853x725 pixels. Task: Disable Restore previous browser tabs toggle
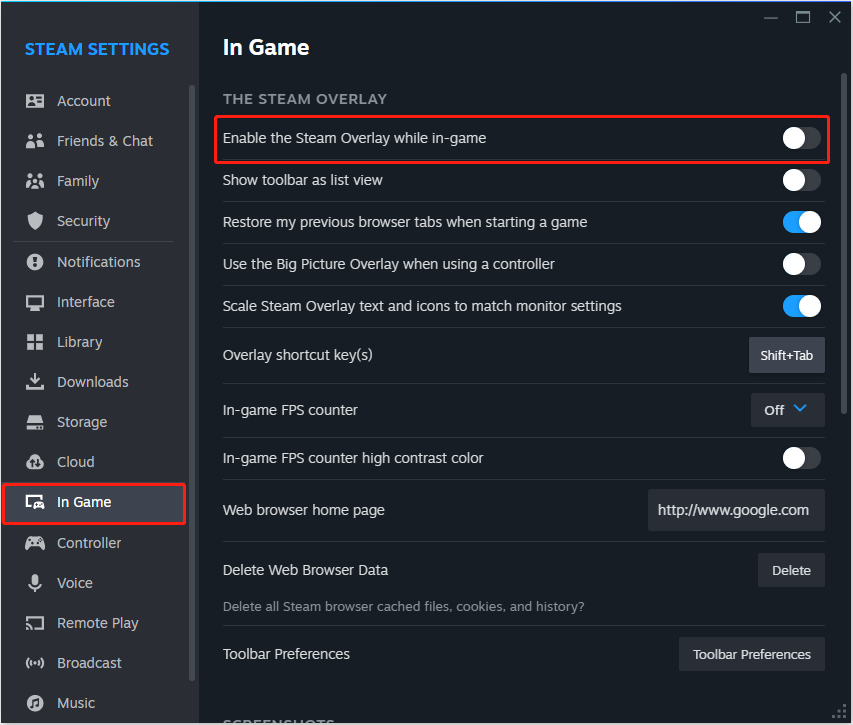801,222
